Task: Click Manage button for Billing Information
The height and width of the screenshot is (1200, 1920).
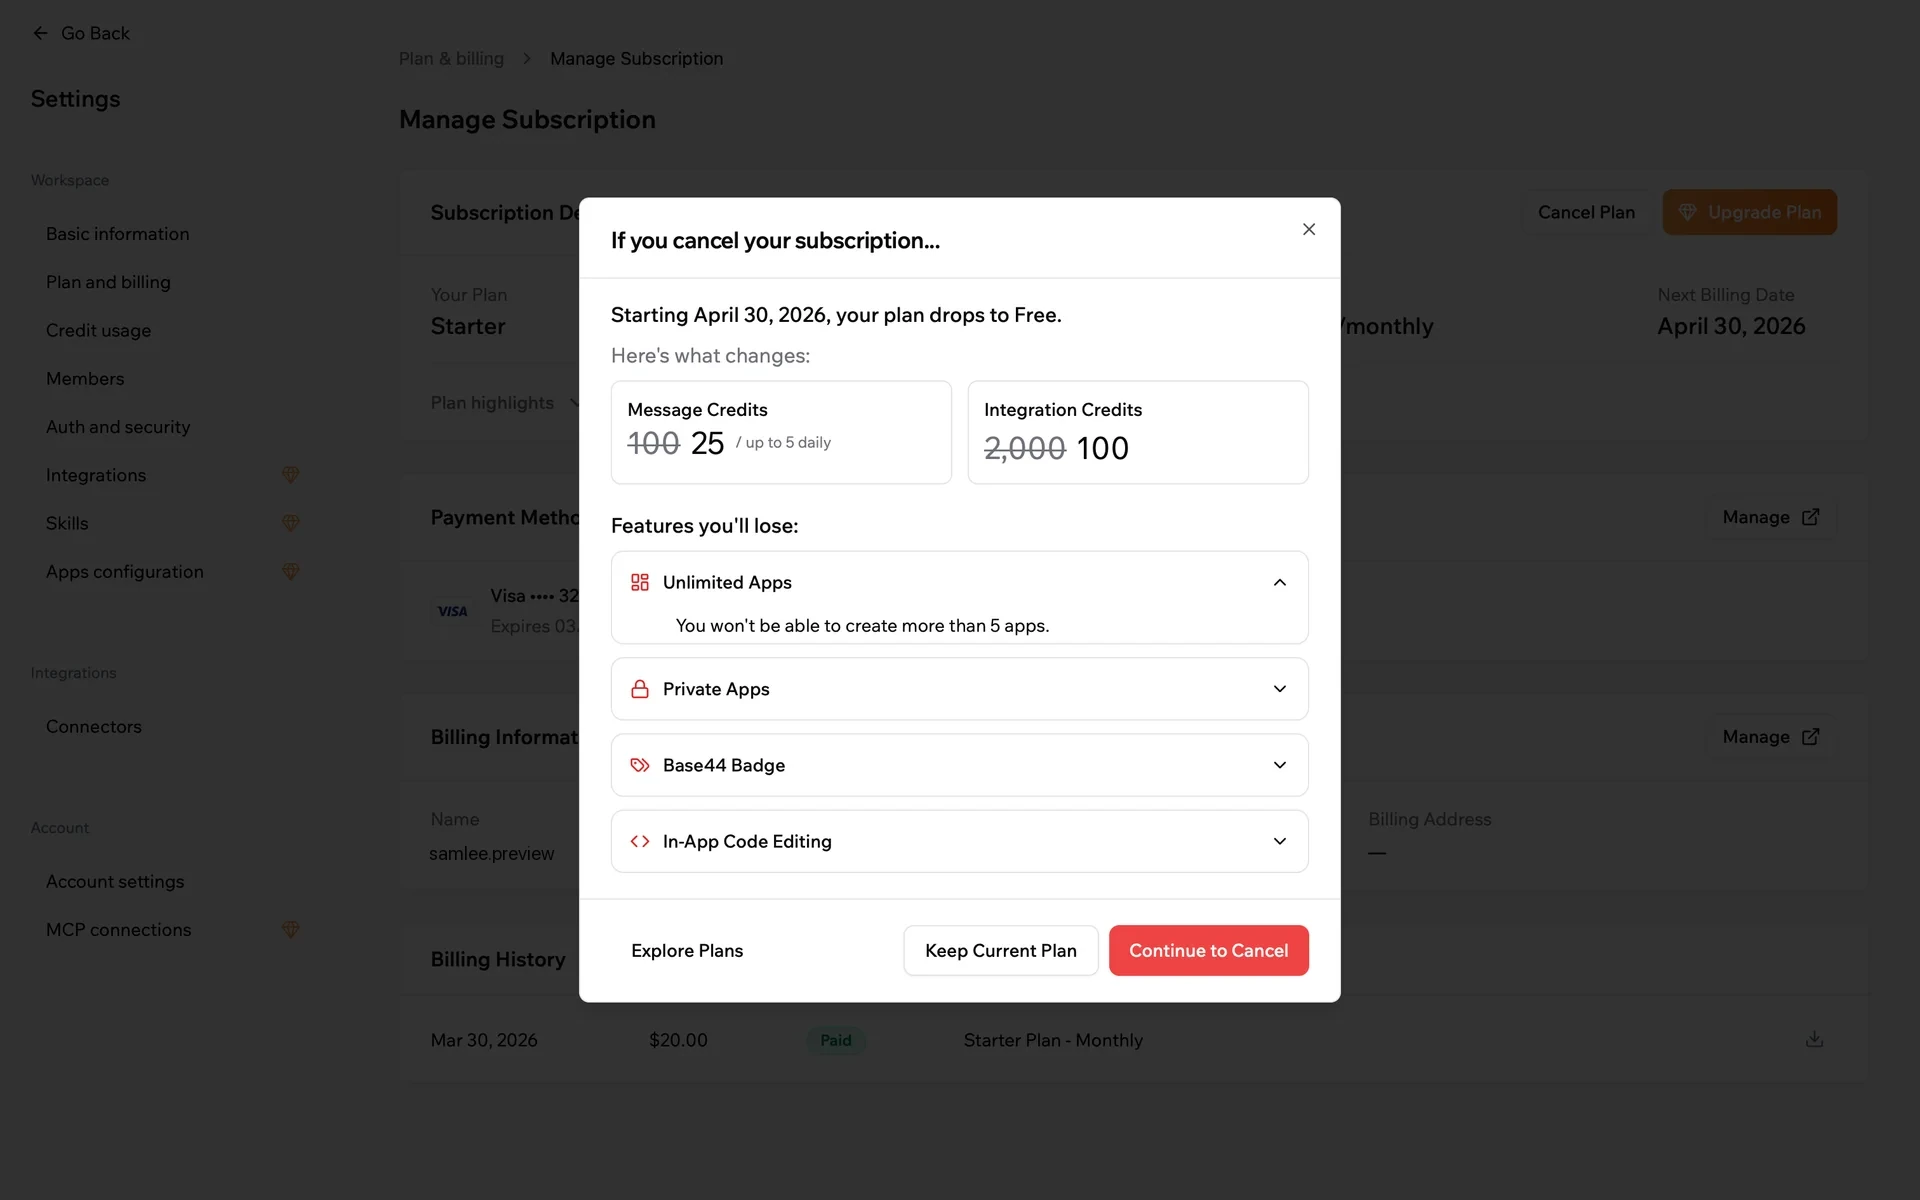Action: coord(1770,737)
